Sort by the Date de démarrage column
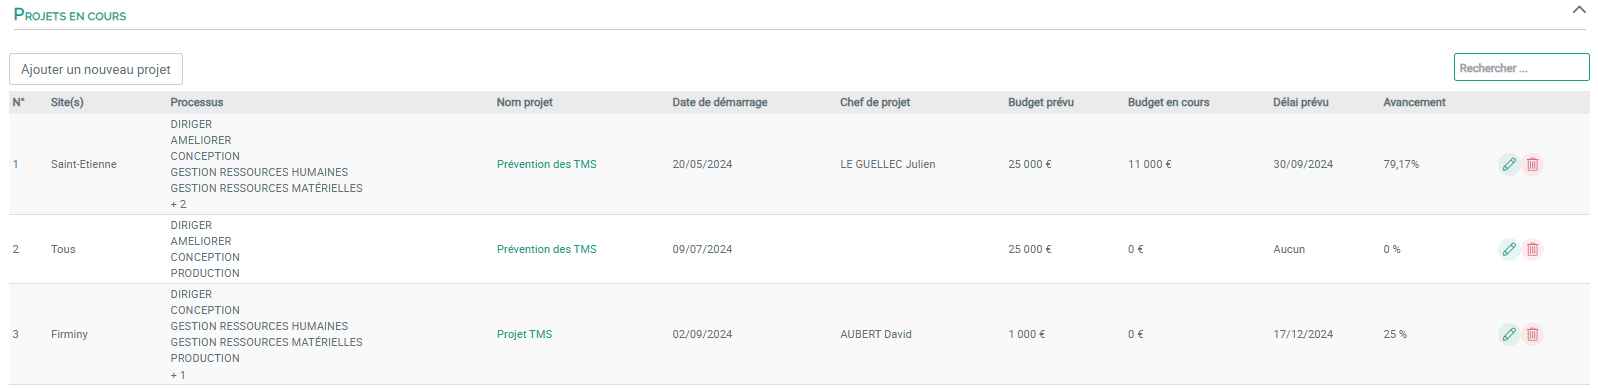 click(720, 102)
